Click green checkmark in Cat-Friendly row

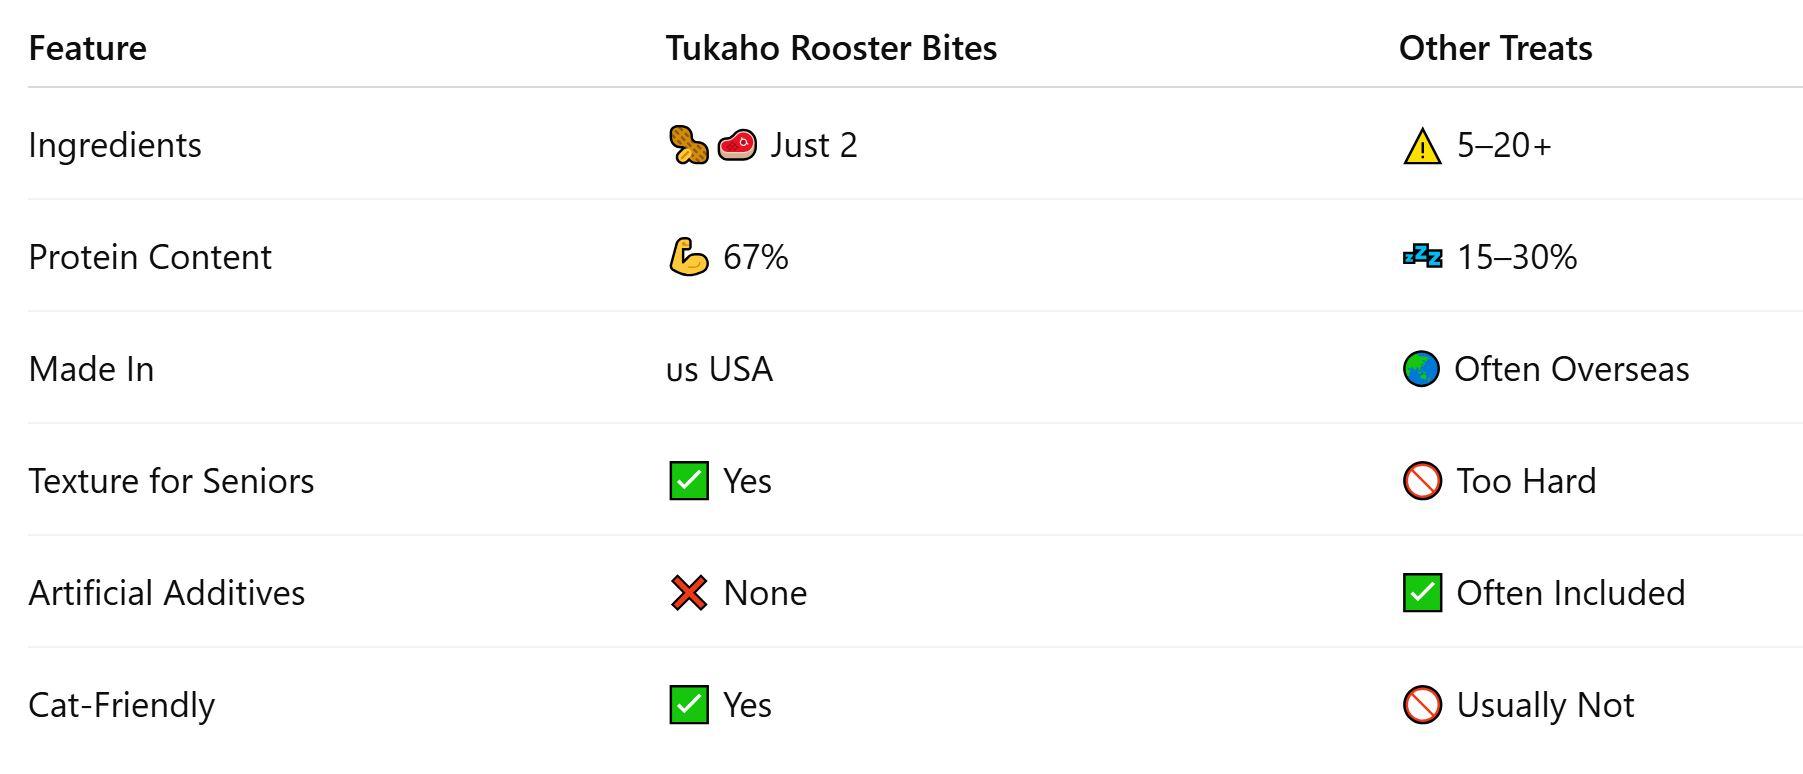(x=688, y=705)
